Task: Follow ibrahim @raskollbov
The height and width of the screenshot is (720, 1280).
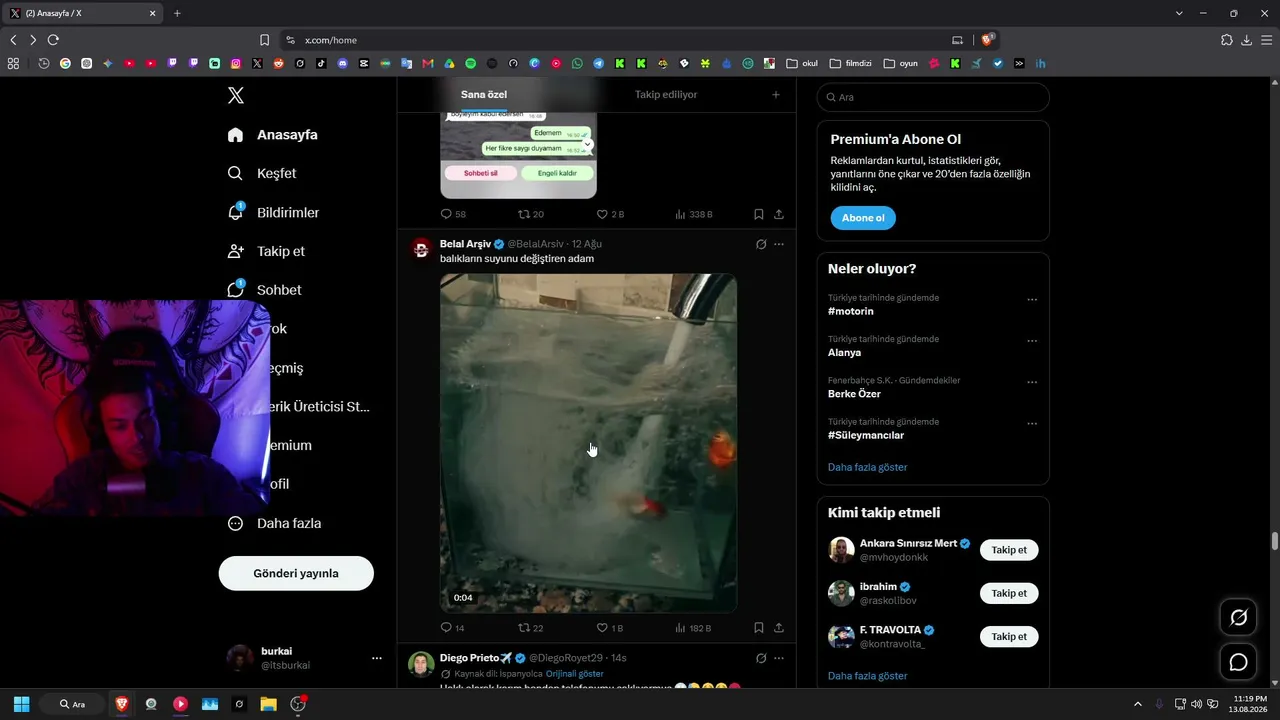Action: pos(1009,593)
